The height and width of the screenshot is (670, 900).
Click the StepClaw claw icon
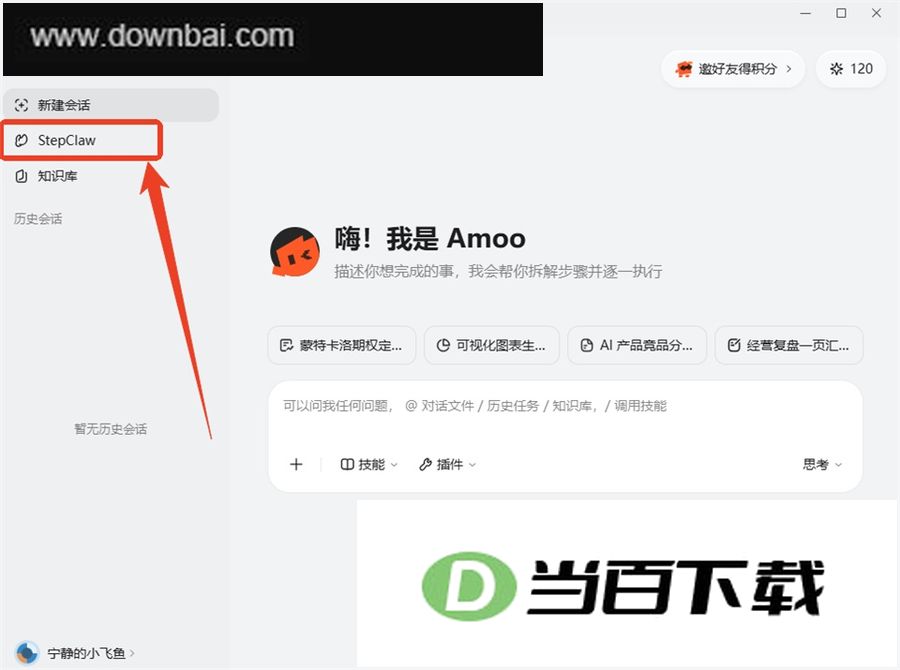(21, 140)
